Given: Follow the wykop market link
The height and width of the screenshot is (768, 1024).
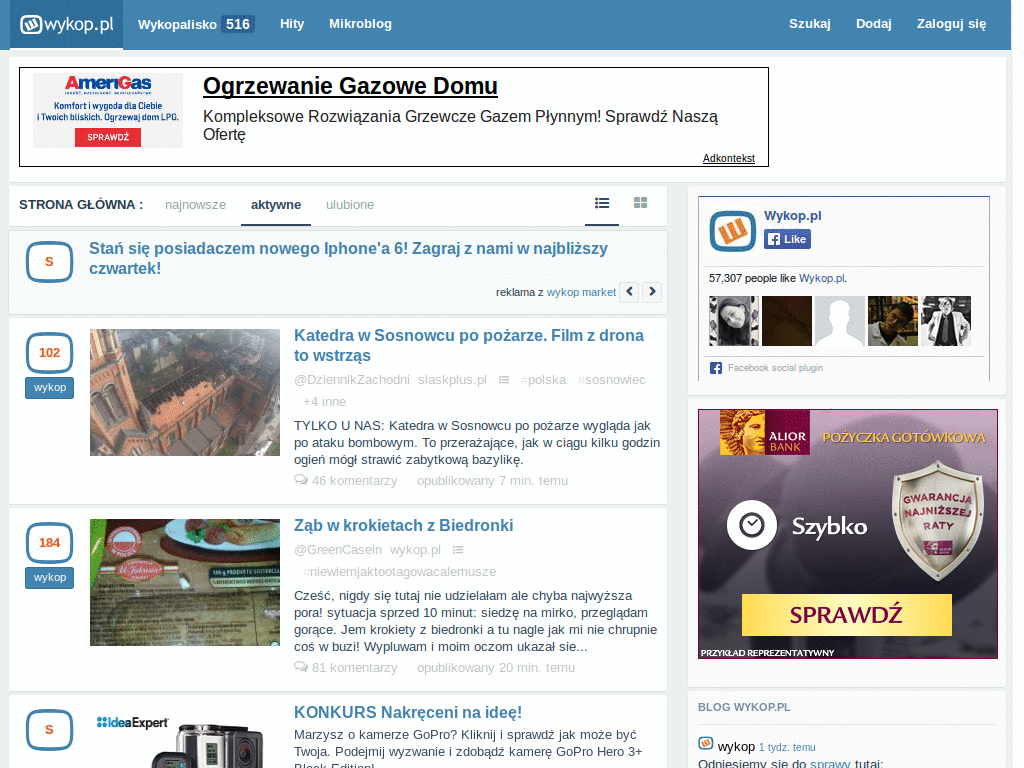Looking at the screenshot, I should click(x=581, y=293).
